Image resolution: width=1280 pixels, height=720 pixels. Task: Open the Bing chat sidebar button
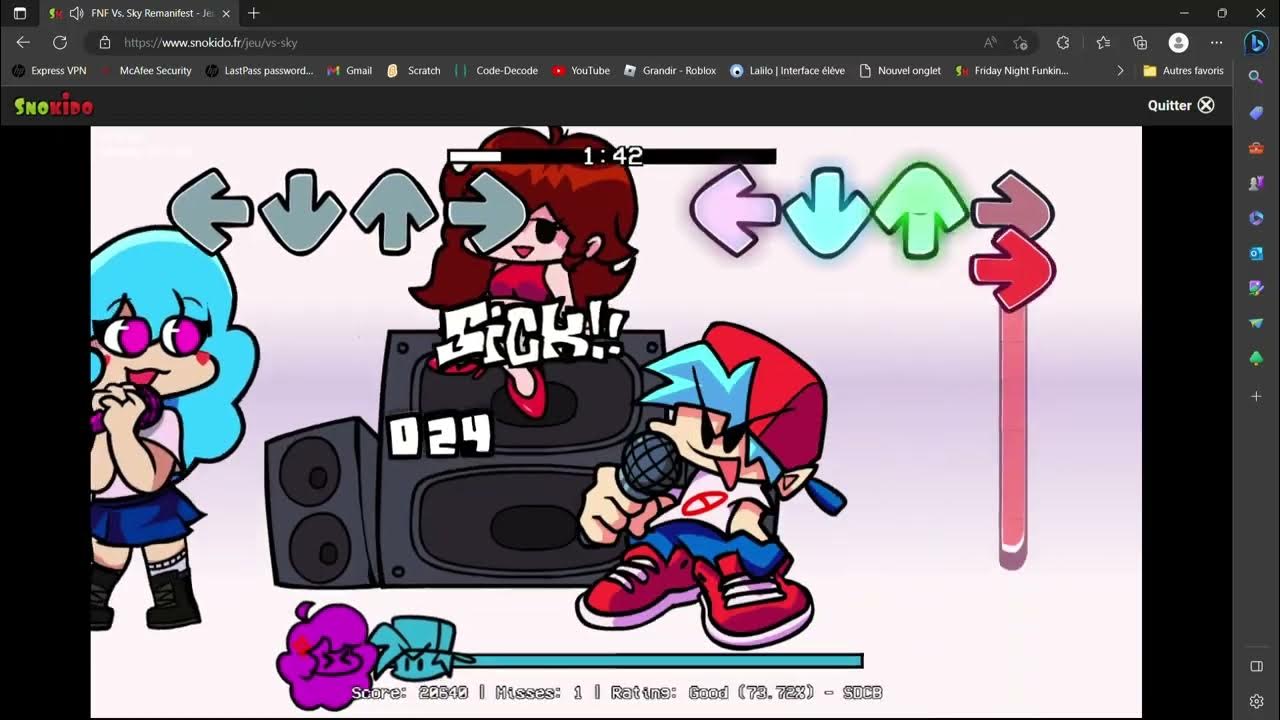pos(1257,42)
